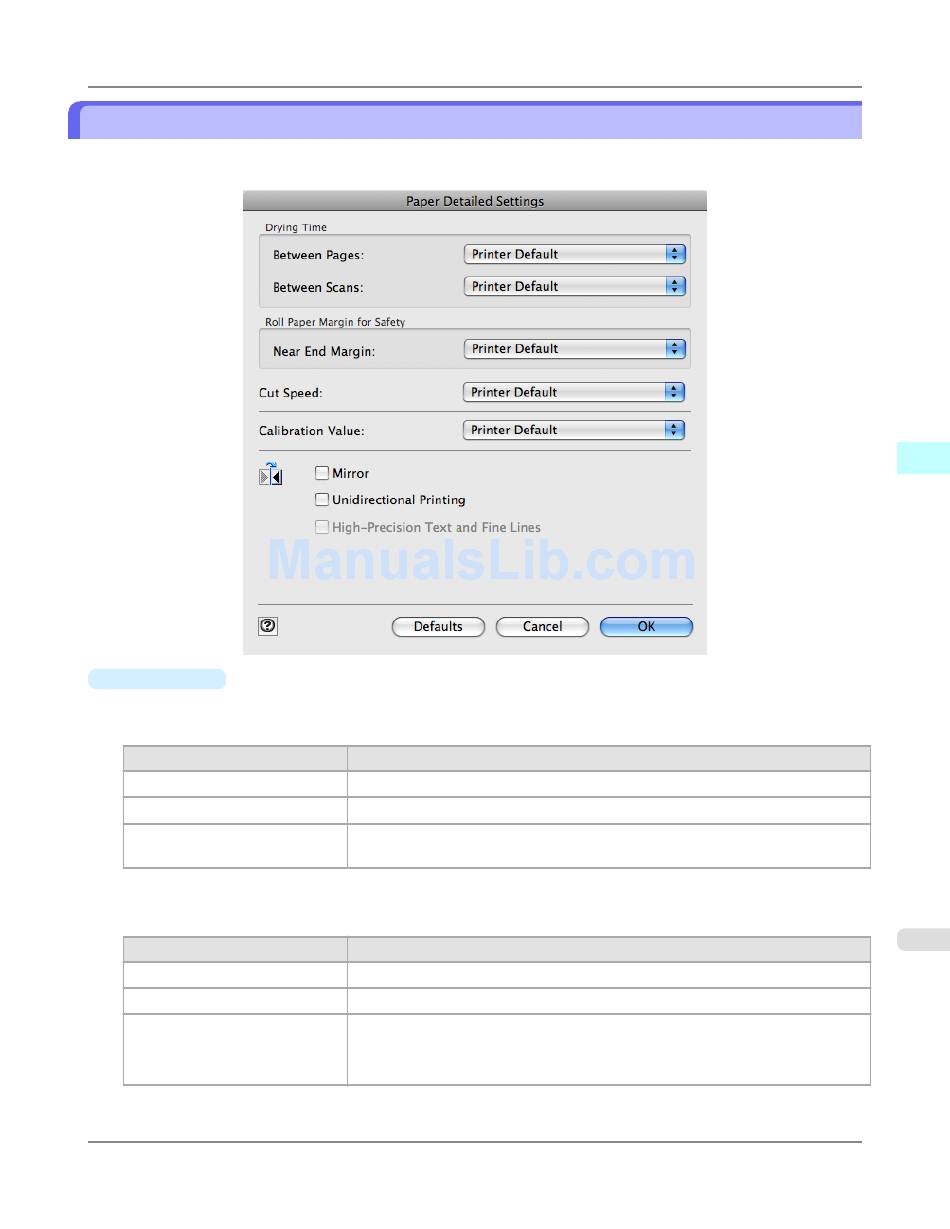Screen dimensions: 950x1229
Task: Click the Cancel button
Action: 543,627
